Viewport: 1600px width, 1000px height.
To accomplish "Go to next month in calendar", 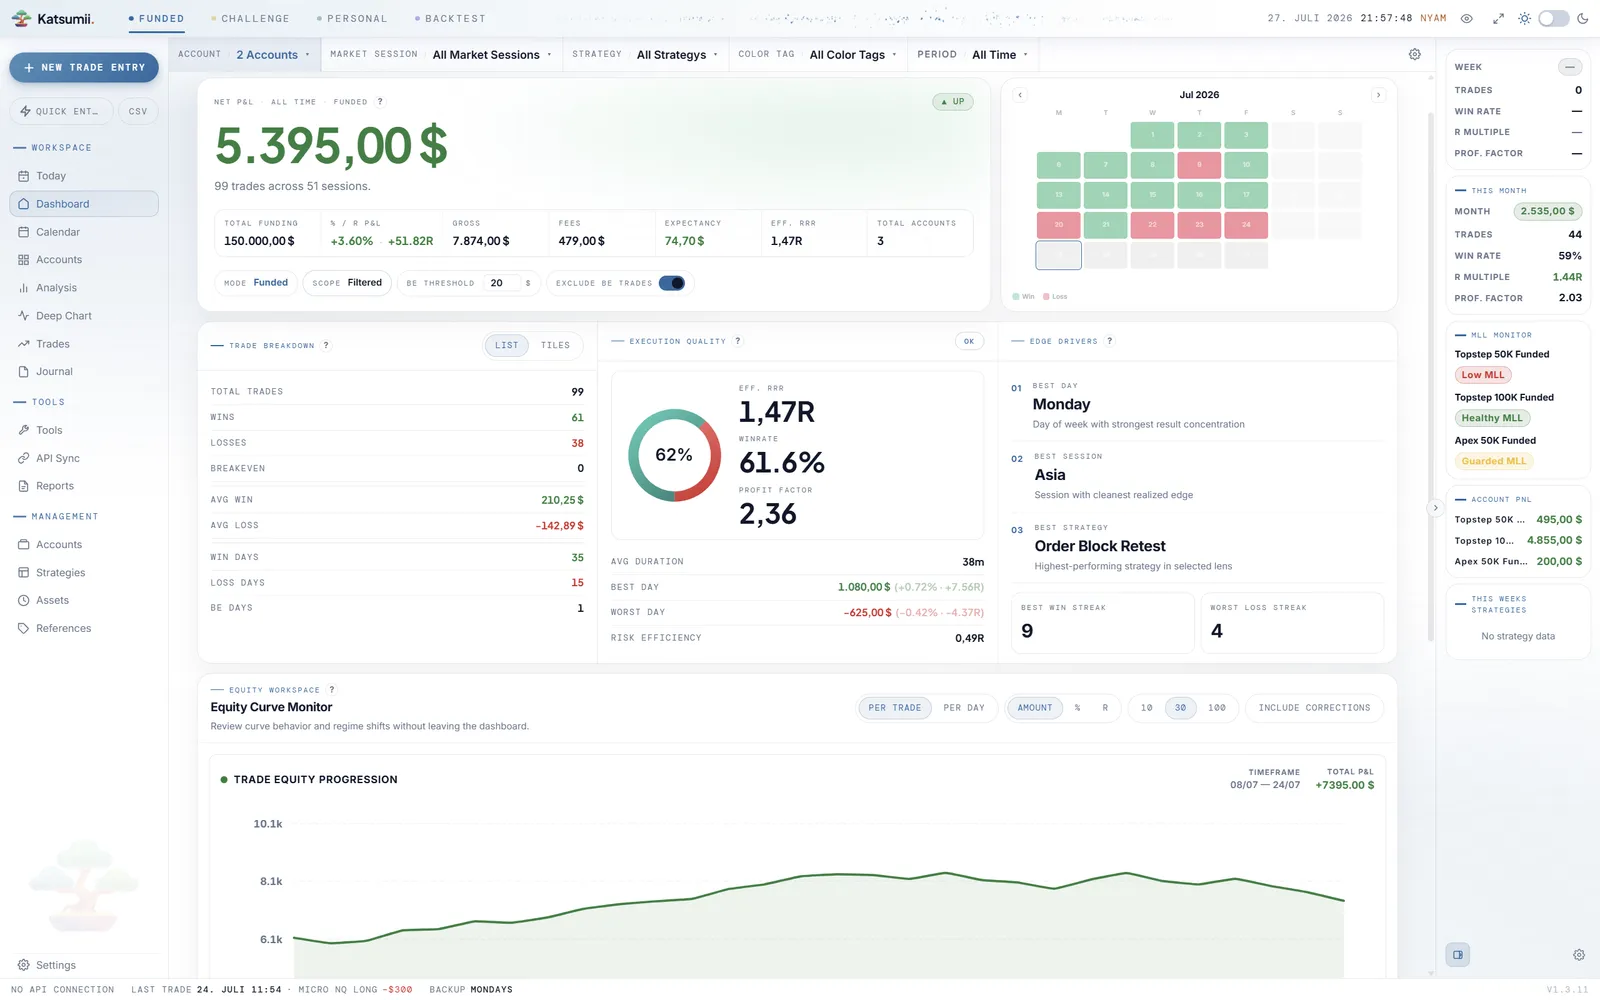I will [1378, 95].
